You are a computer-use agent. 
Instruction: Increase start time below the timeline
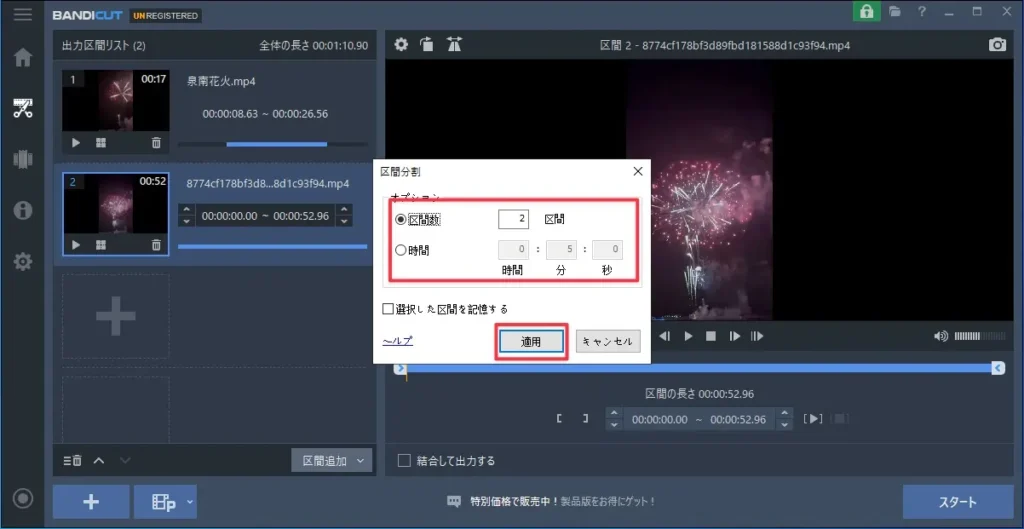tap(613, 413)
